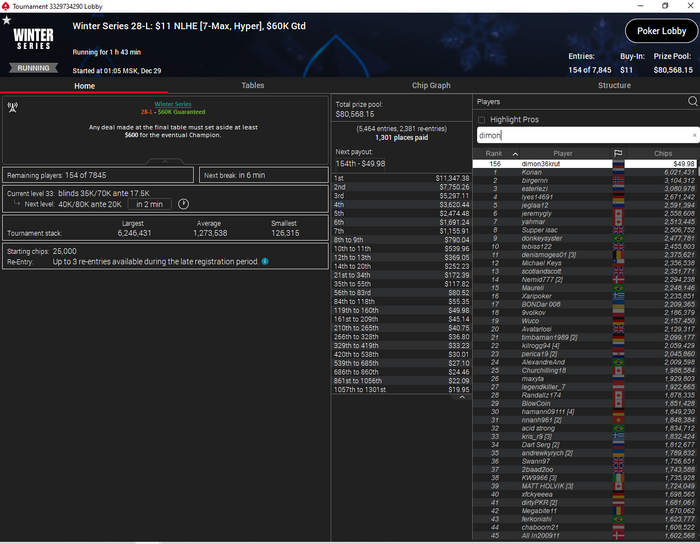The height and width of the screenshot is (544, 700).
Task: Select player row scotlandscott
Action: (x=584, y=271)
